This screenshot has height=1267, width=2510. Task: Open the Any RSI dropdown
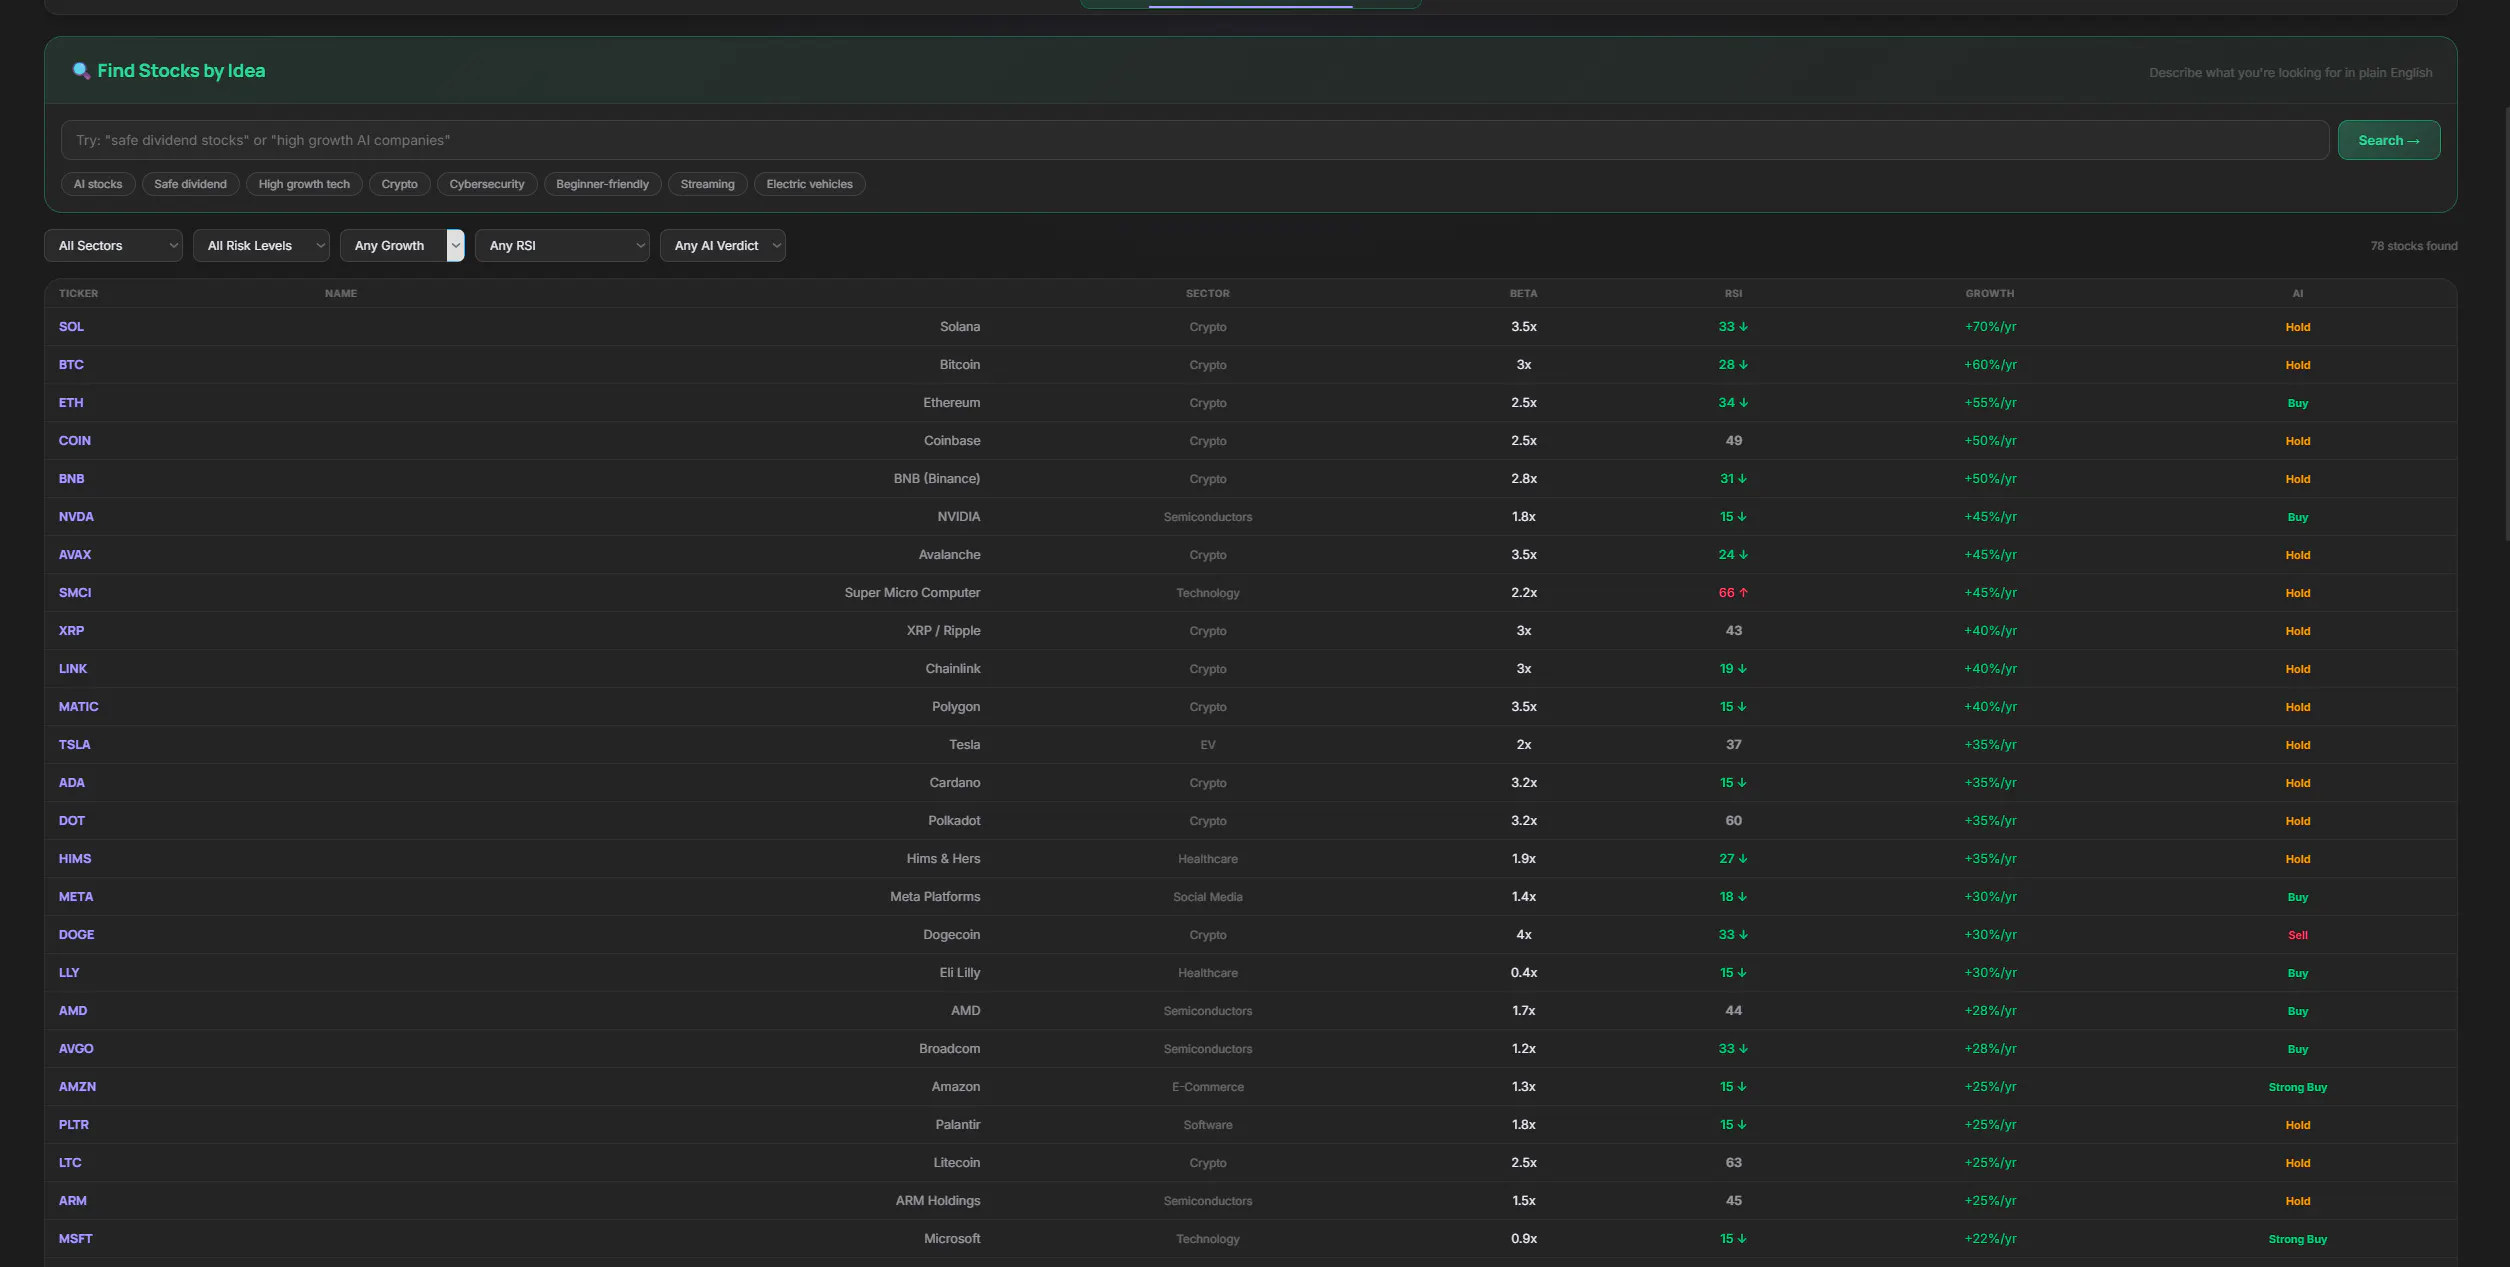coord(562,246)
